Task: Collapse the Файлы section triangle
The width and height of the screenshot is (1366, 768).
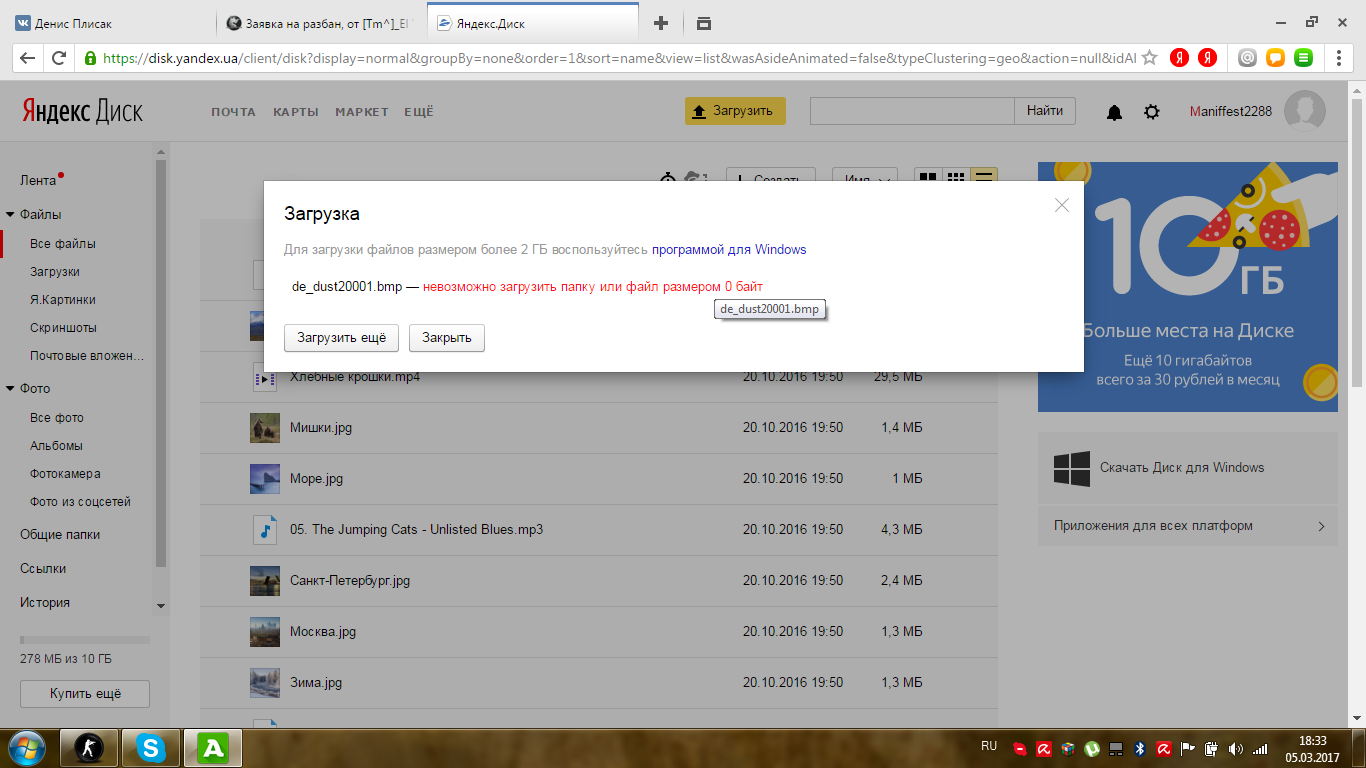Action: [x=10, y=215]
